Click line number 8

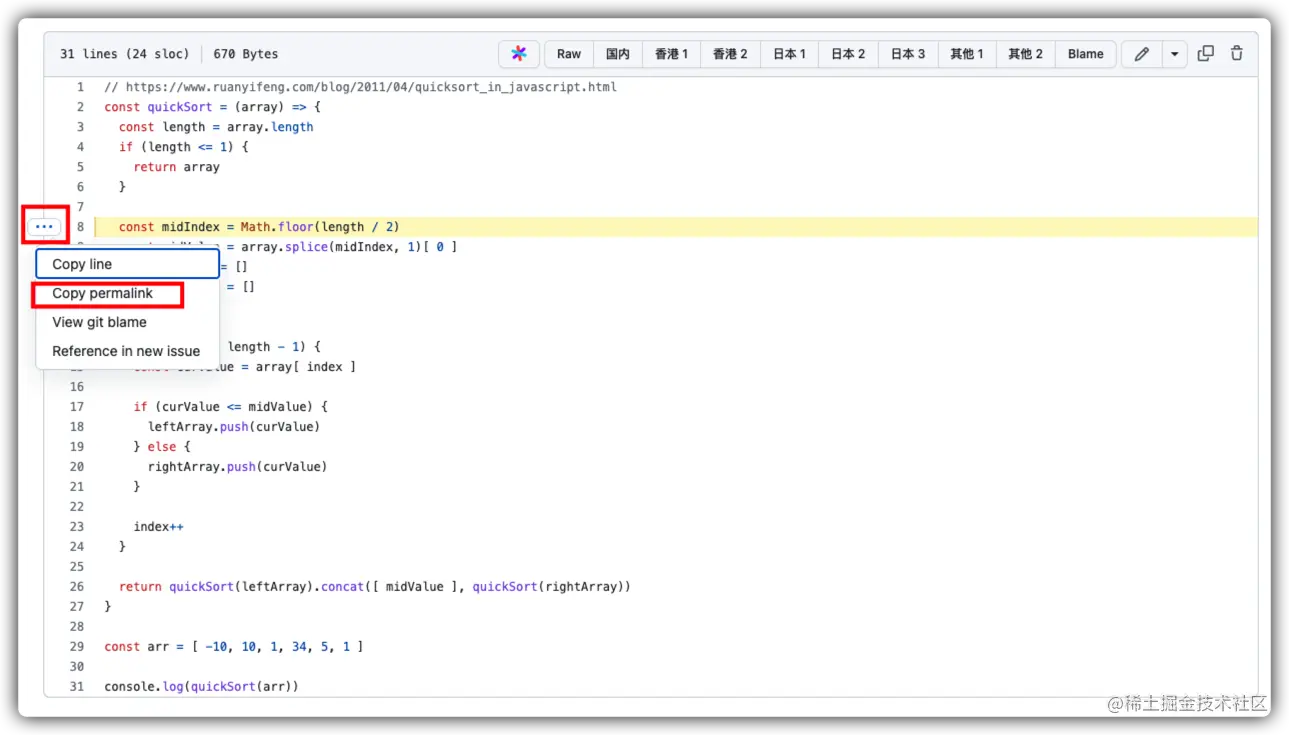click(x=81, y=227)
